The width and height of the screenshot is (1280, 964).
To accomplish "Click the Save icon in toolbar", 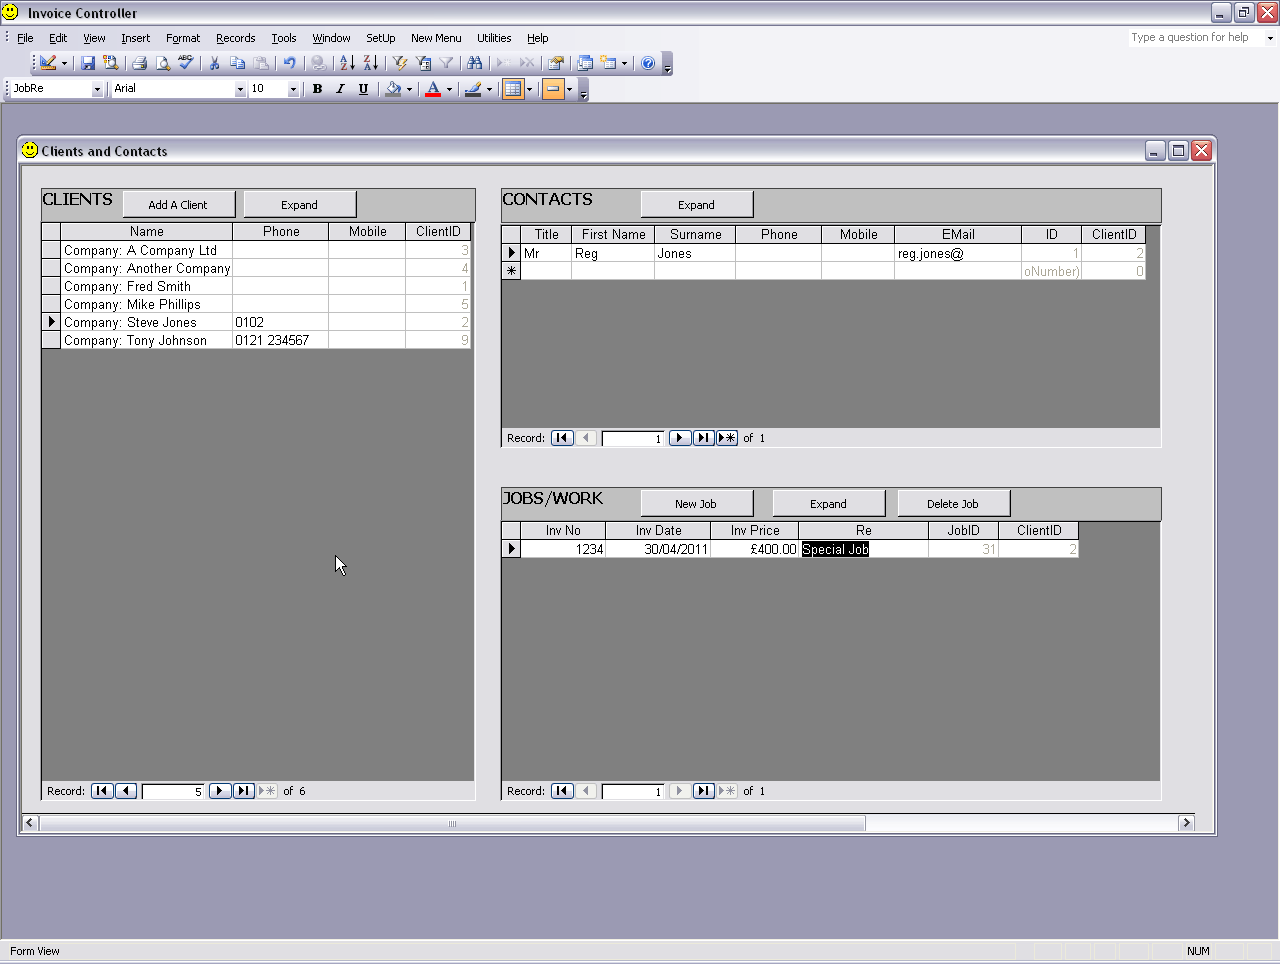I will tap(88, 63).
